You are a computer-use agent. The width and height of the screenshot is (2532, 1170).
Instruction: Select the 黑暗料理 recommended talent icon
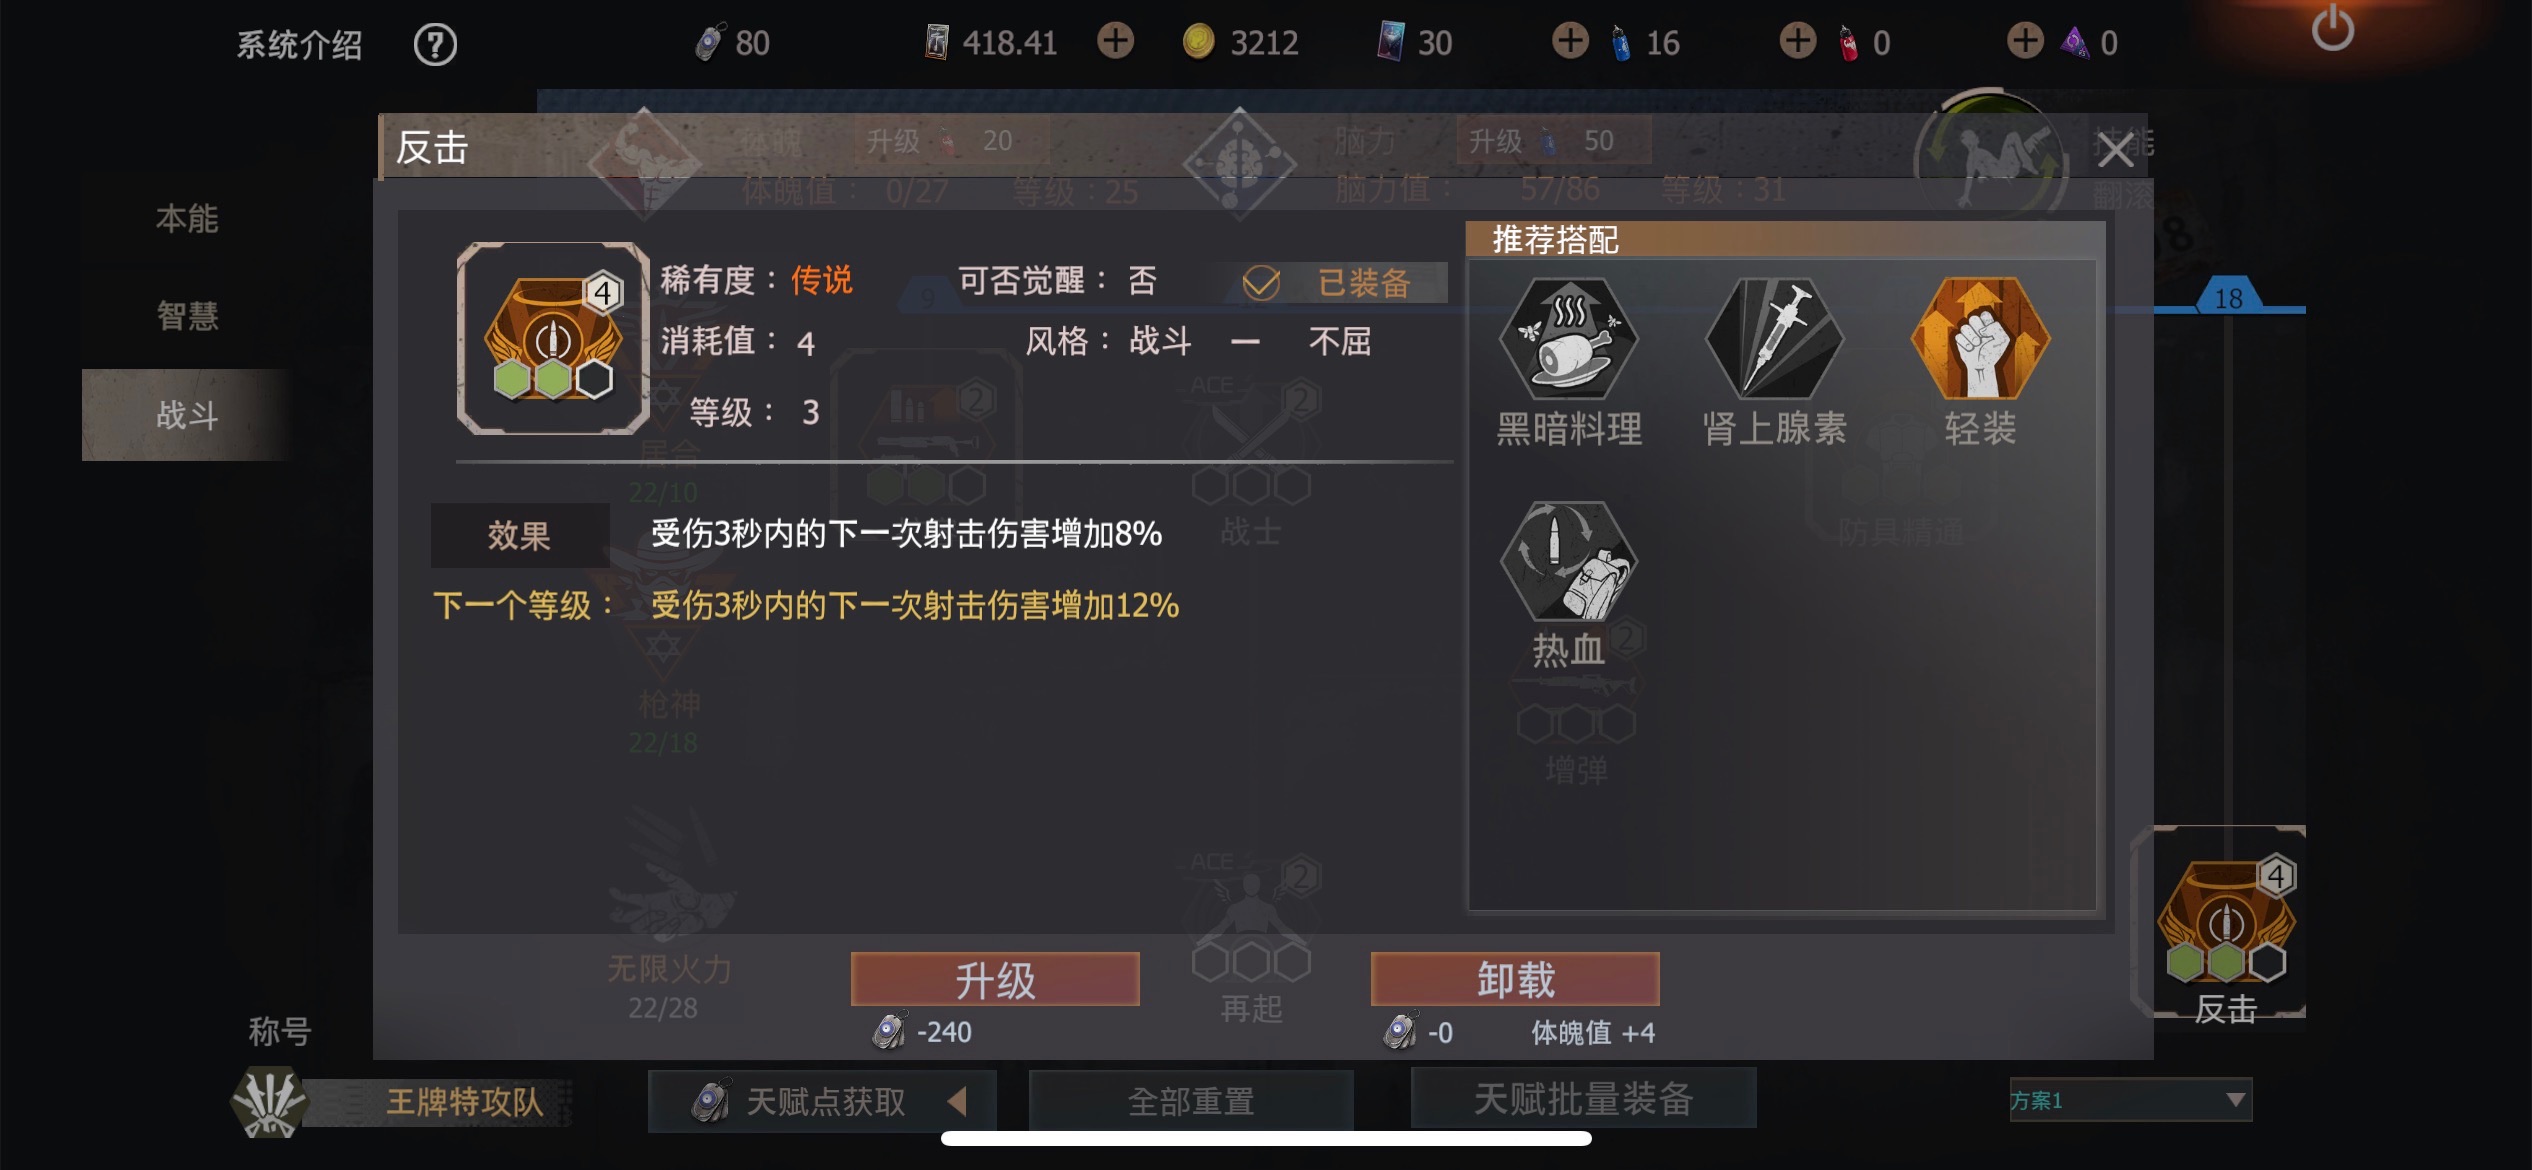(1568, 339)
